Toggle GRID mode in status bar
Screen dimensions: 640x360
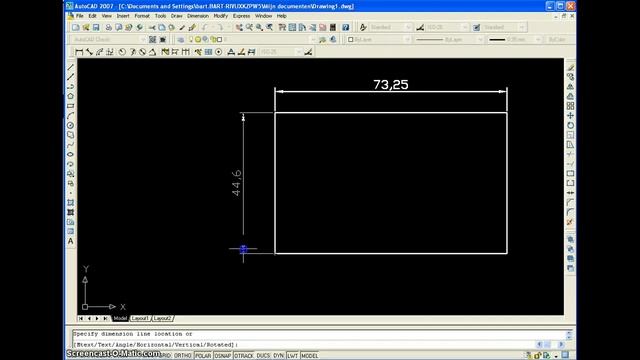click(165, 356)
